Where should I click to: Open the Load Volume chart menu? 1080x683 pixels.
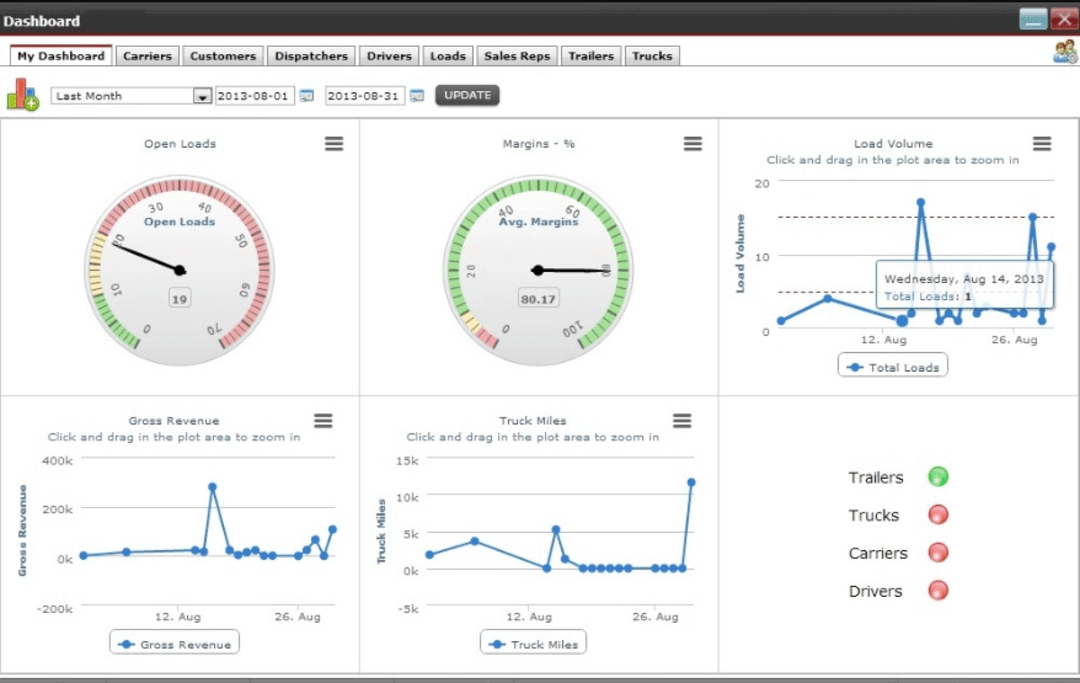tap(1041, 144)
